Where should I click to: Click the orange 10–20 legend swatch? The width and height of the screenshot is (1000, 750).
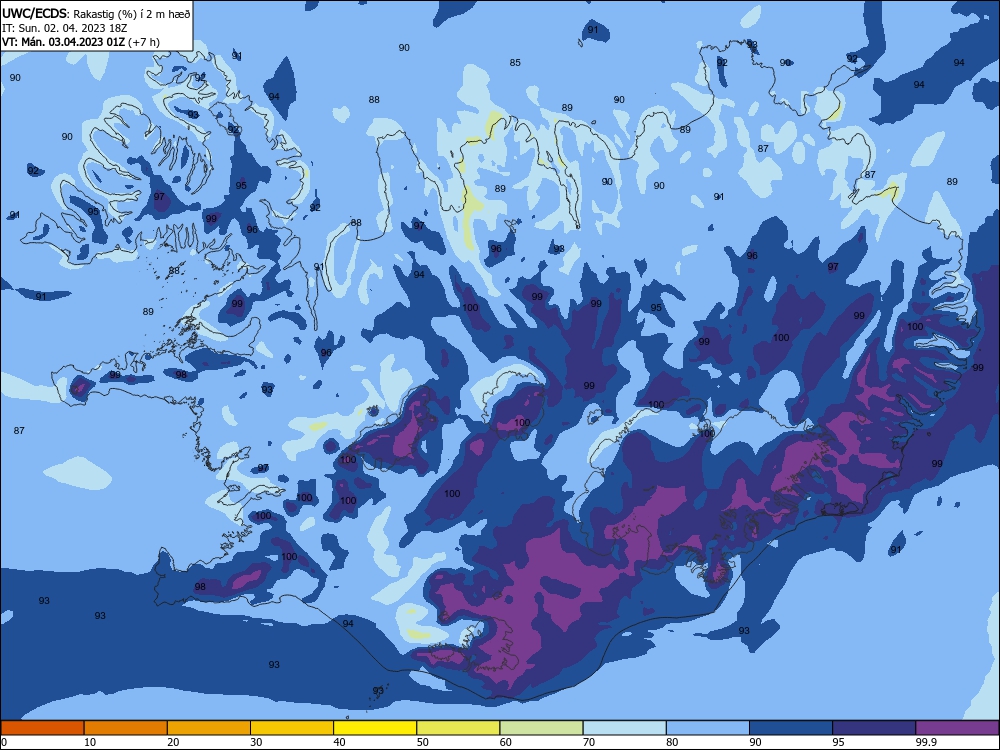pyautogui.click(x=126, y=728)
